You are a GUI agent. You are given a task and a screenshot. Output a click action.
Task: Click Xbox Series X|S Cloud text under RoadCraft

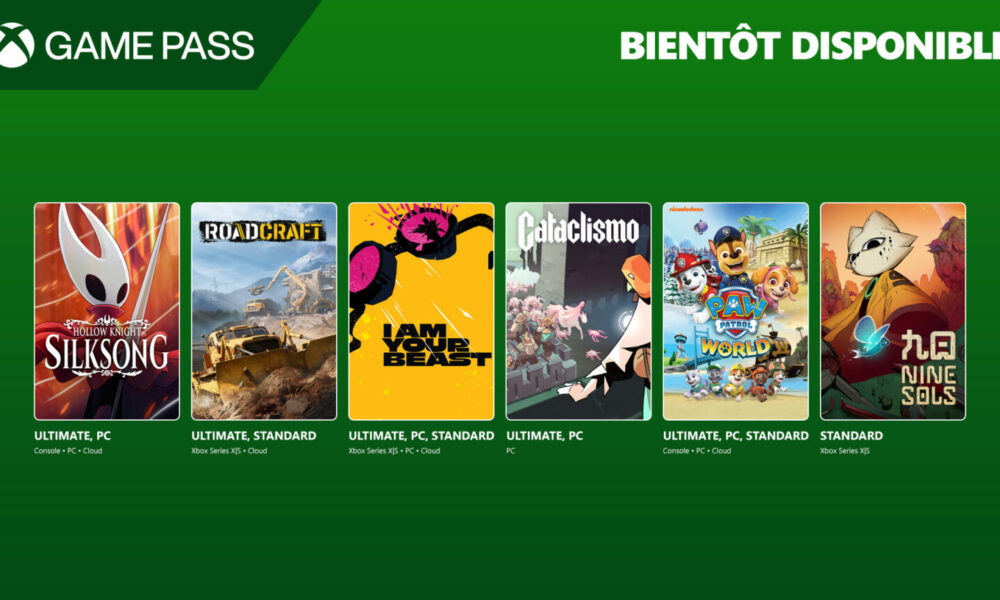click(x=229, y=451)
